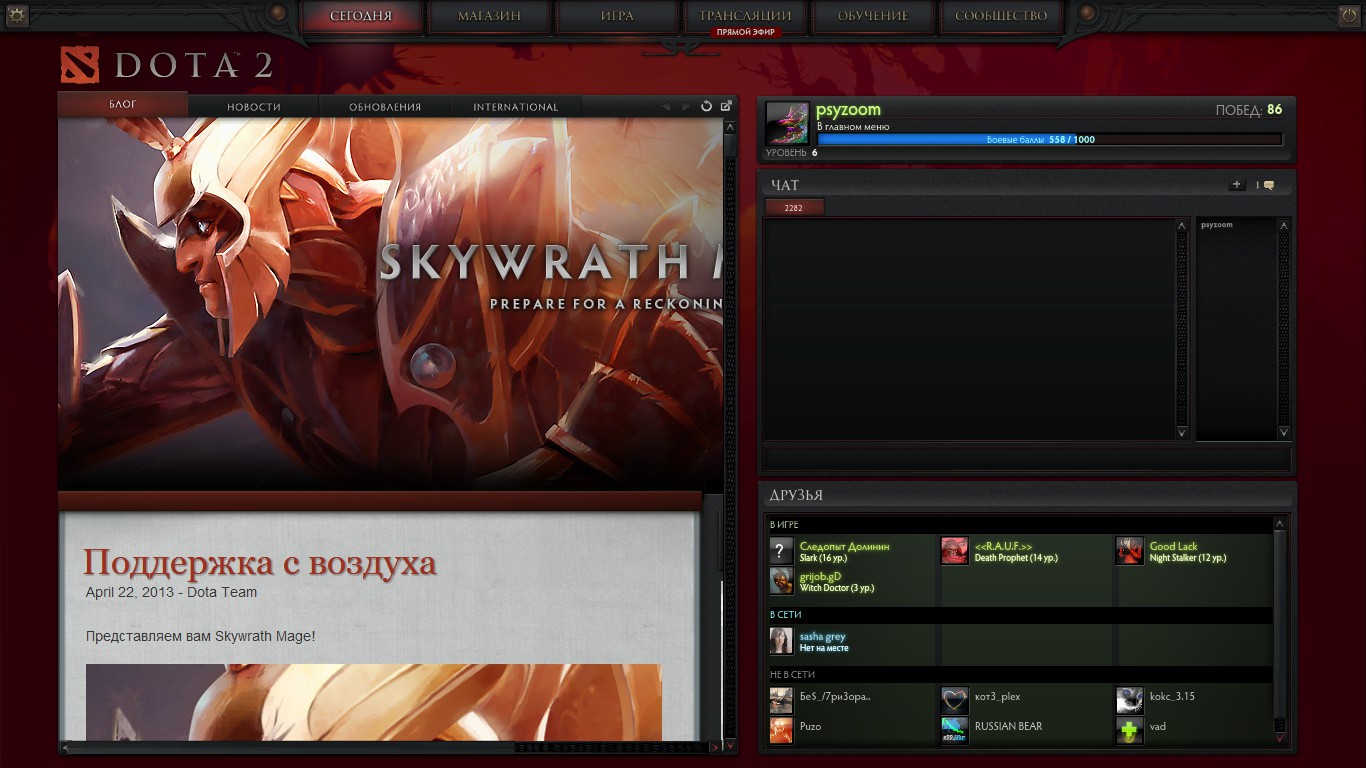Click chat member list scroll up arrow

(x=1284, y=226)
